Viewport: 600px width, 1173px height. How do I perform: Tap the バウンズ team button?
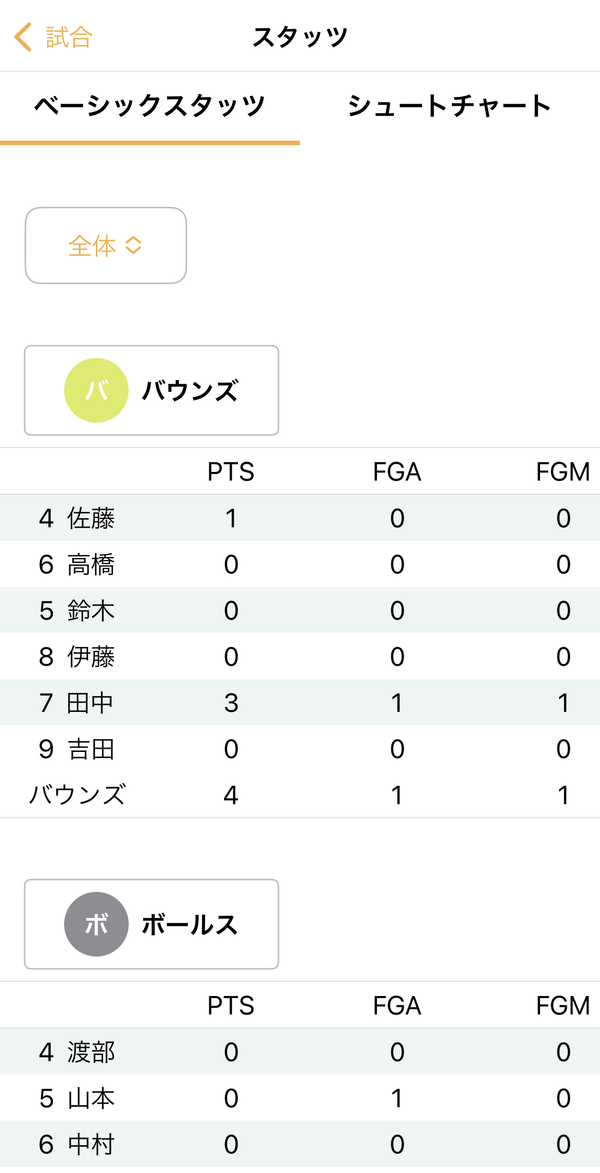click(x=151, y=391)
